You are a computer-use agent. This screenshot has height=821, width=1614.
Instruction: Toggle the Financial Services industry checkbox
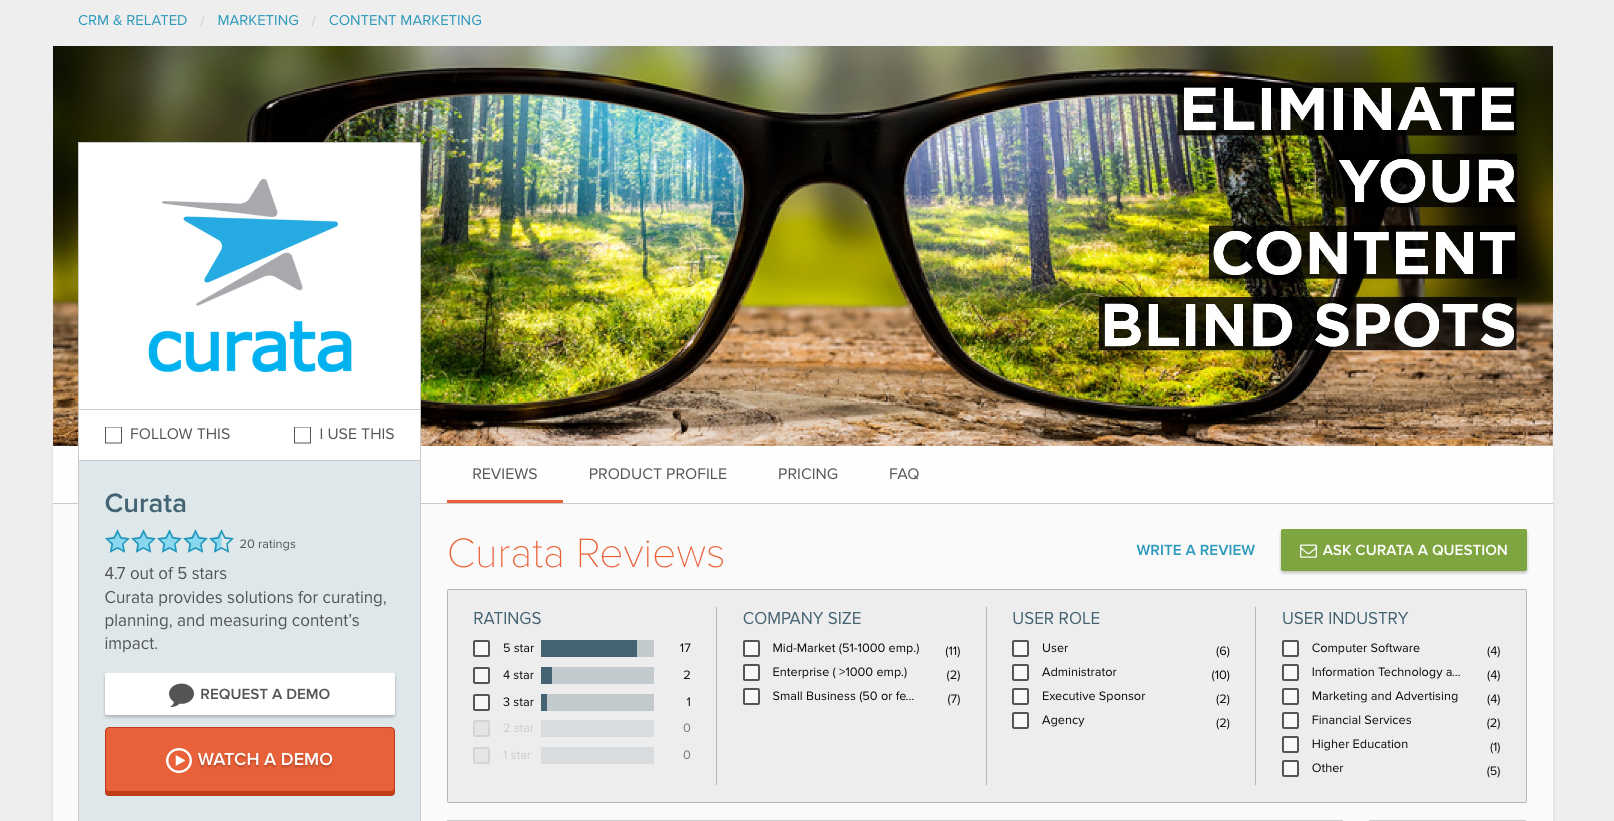tap(1291, 721)
